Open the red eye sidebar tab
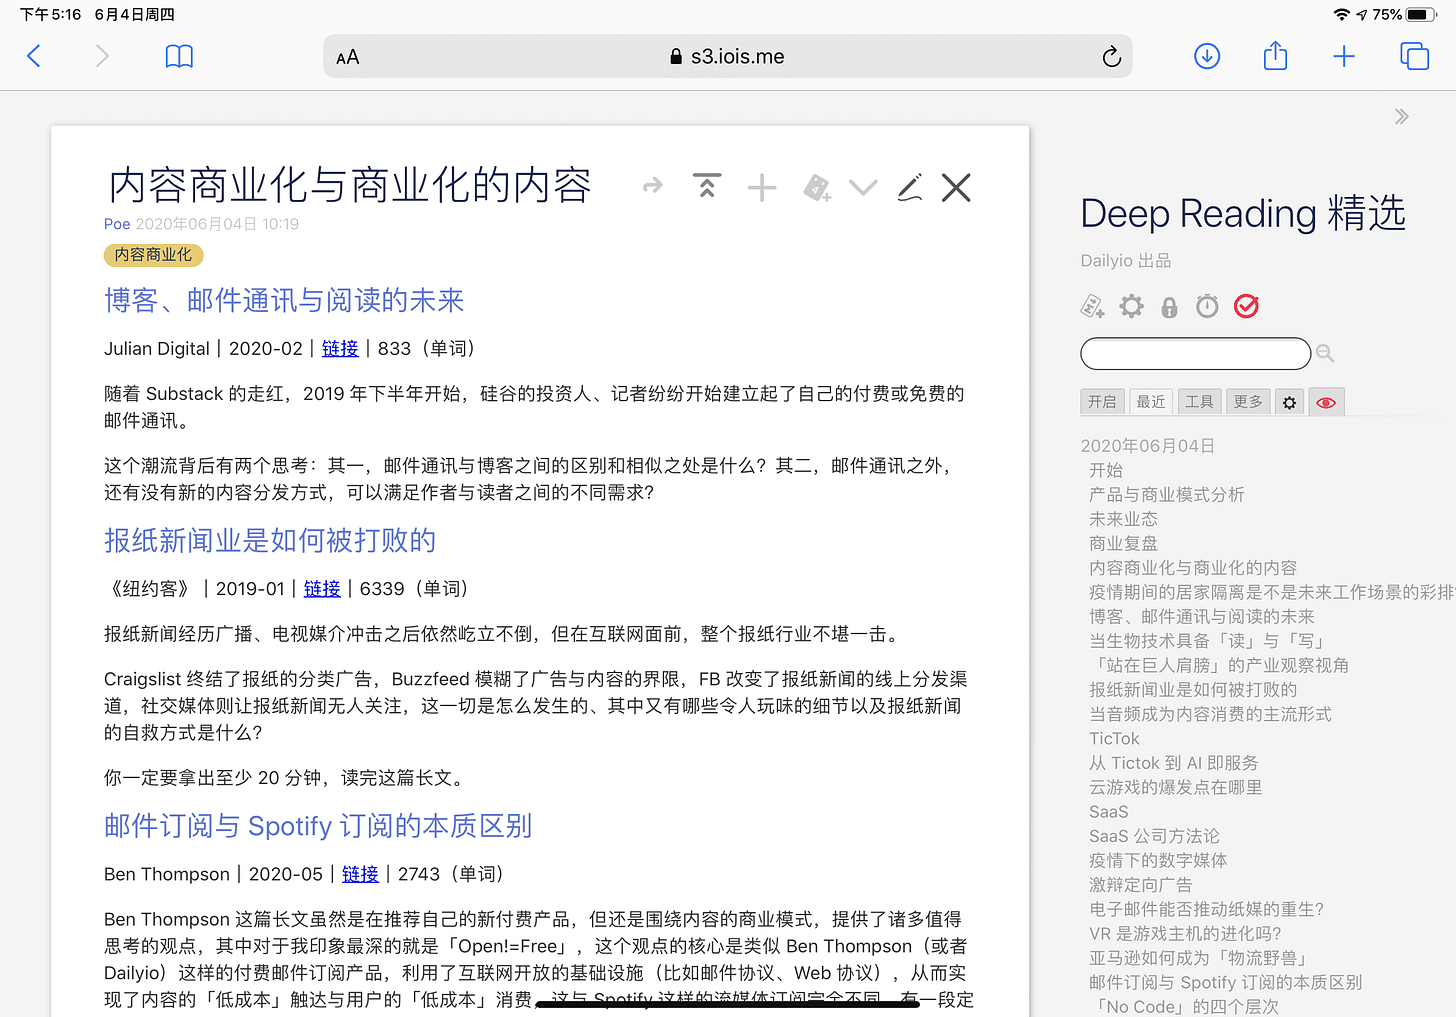The height and width of the screenshot is (1017, 1456). pos(1326,402)
